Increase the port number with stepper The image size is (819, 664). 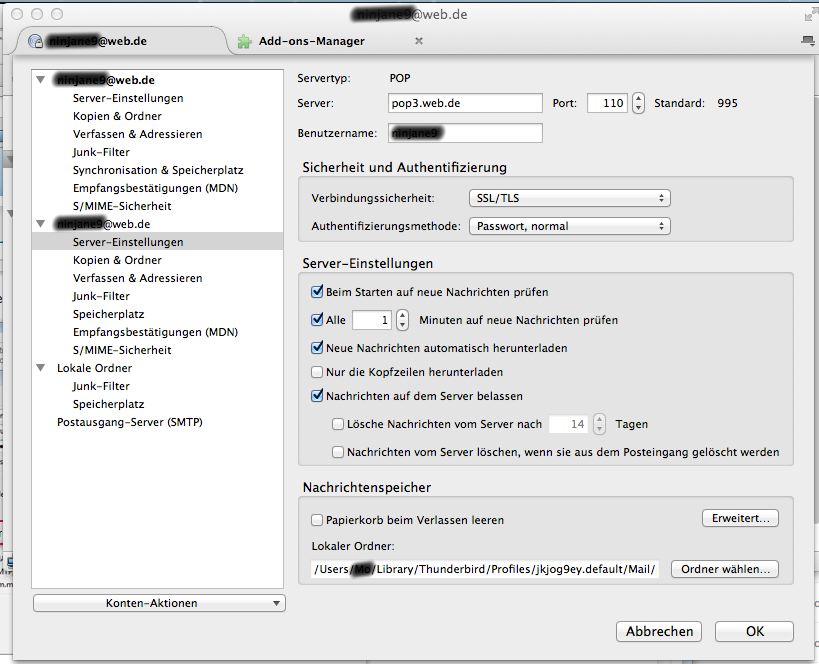point(638,98)
